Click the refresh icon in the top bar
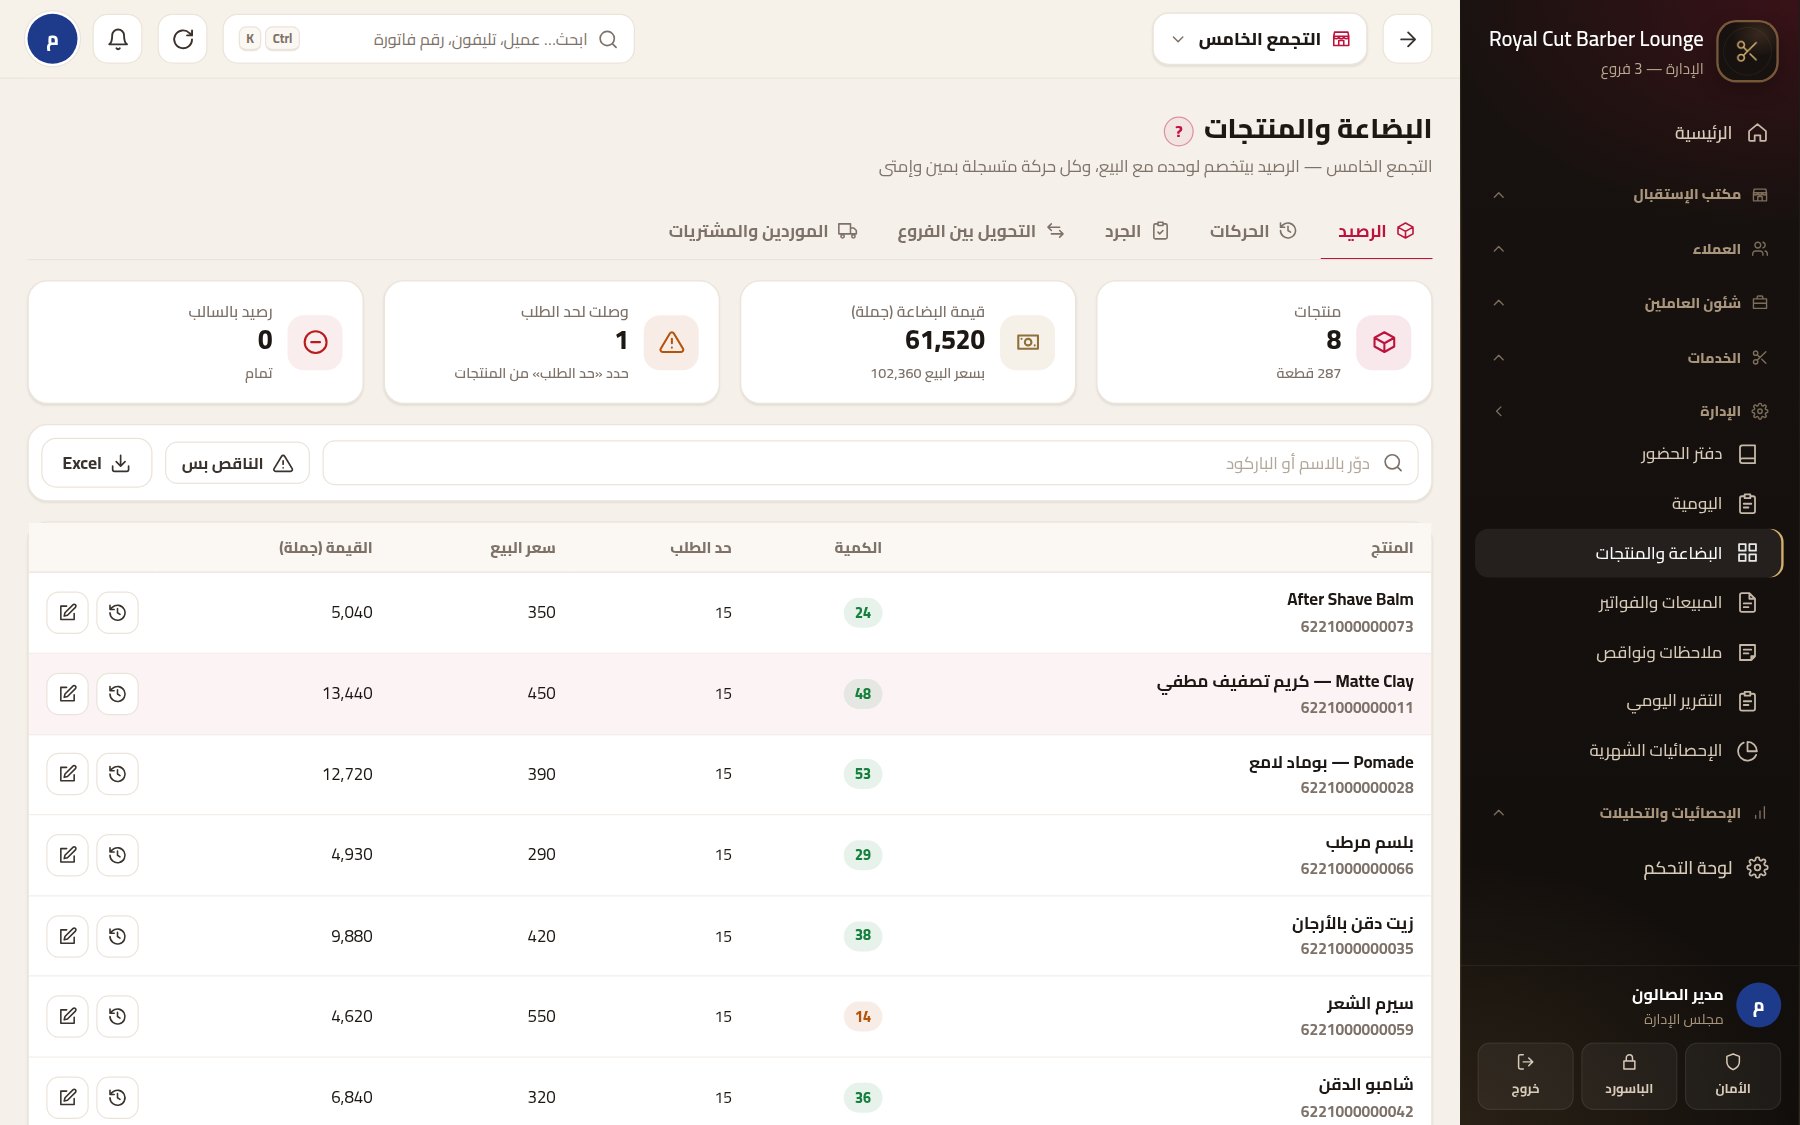Image resolution: width=1800 pixels, height=1125 pixels. [183, 39]
